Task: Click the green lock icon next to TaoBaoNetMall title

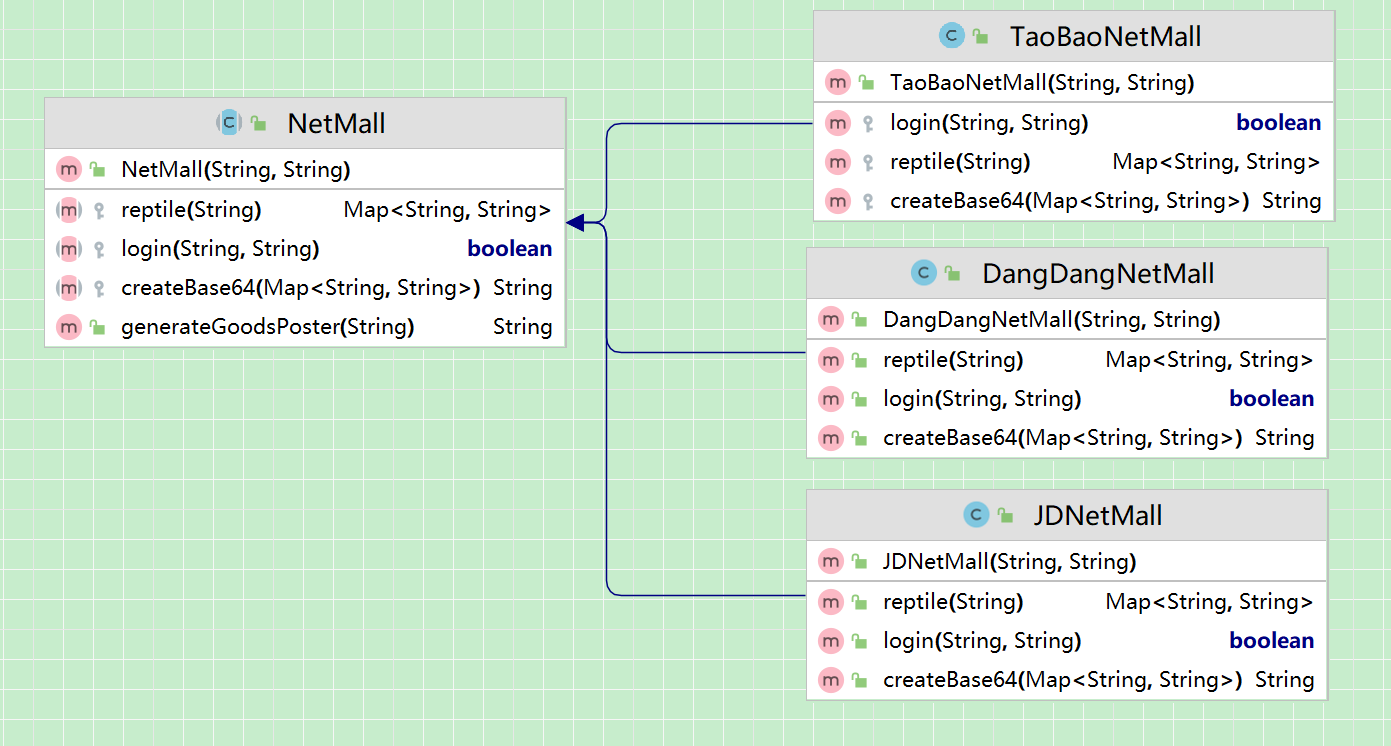Action: [980, 37]
